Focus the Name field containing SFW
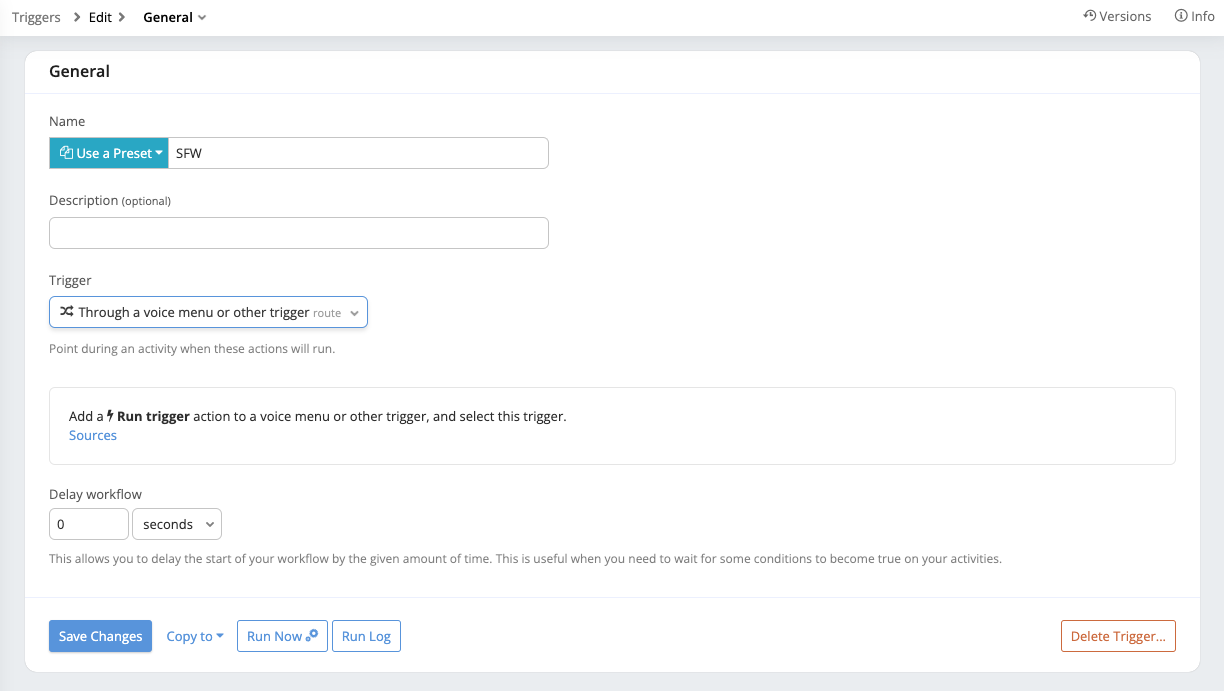Viewport: 1224px width, 691px height. click(357, 153)
